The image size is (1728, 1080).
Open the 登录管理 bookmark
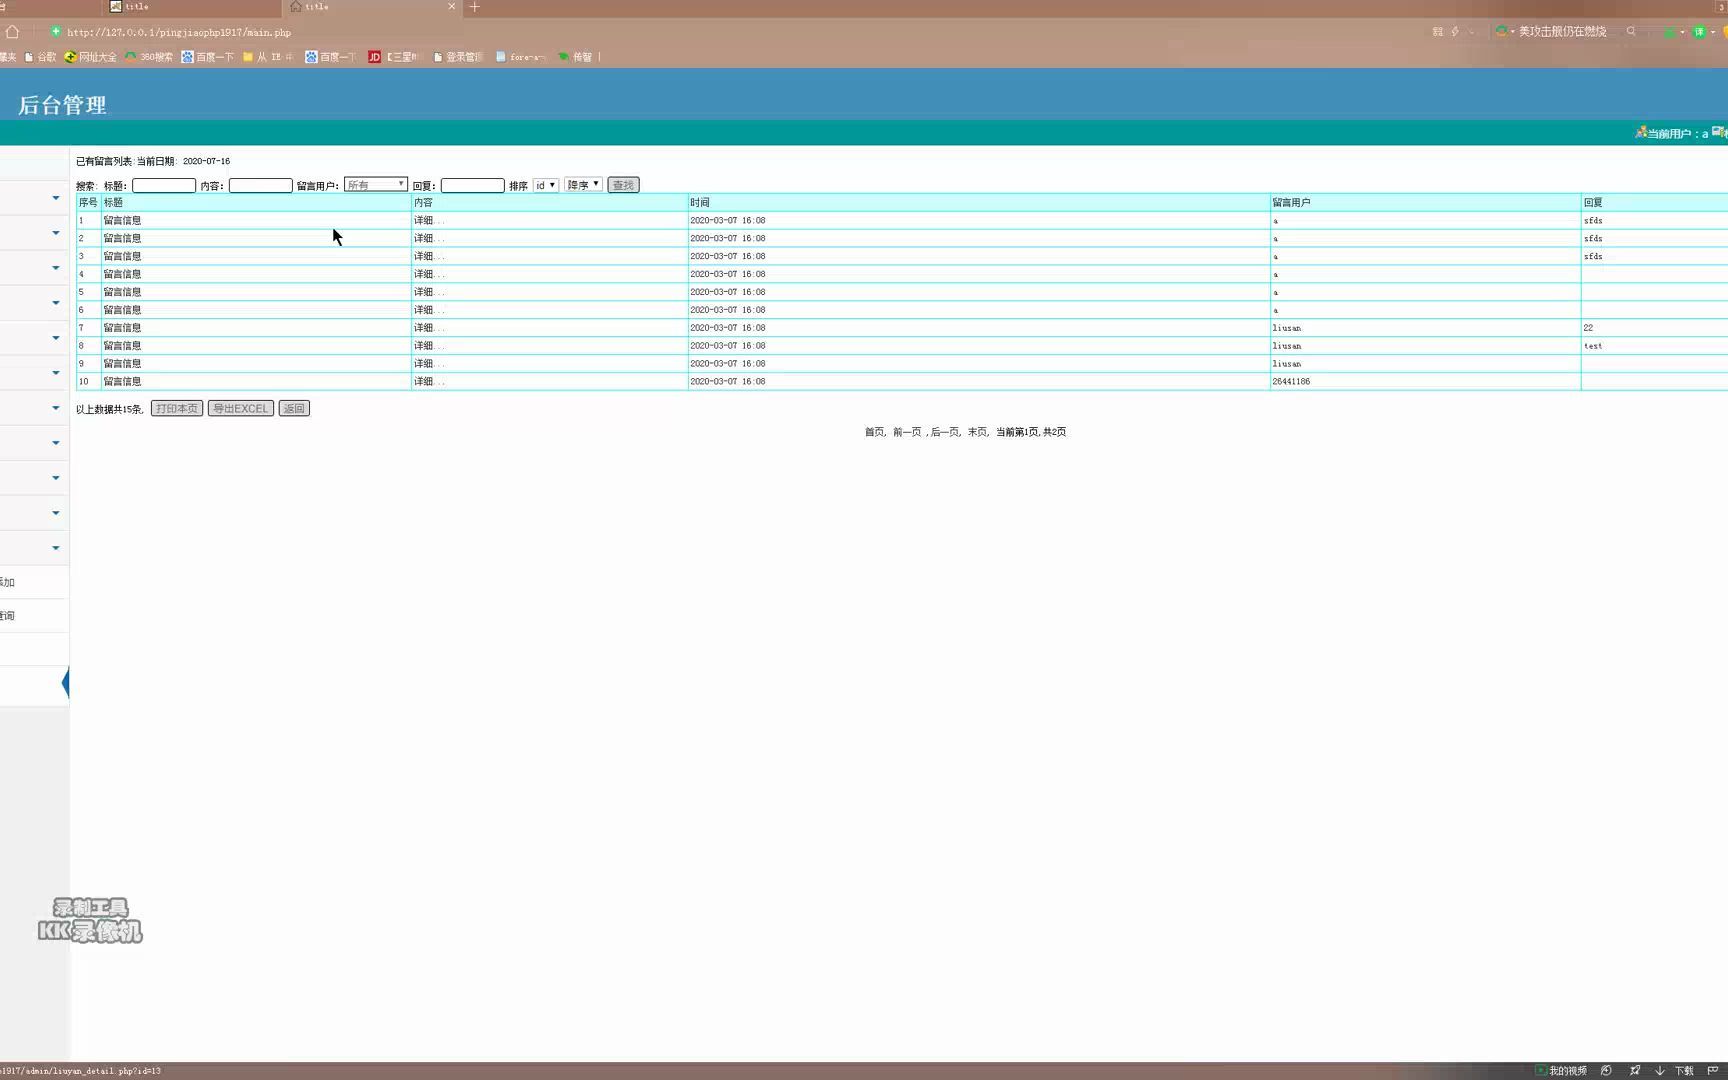(x=458, y=57)
